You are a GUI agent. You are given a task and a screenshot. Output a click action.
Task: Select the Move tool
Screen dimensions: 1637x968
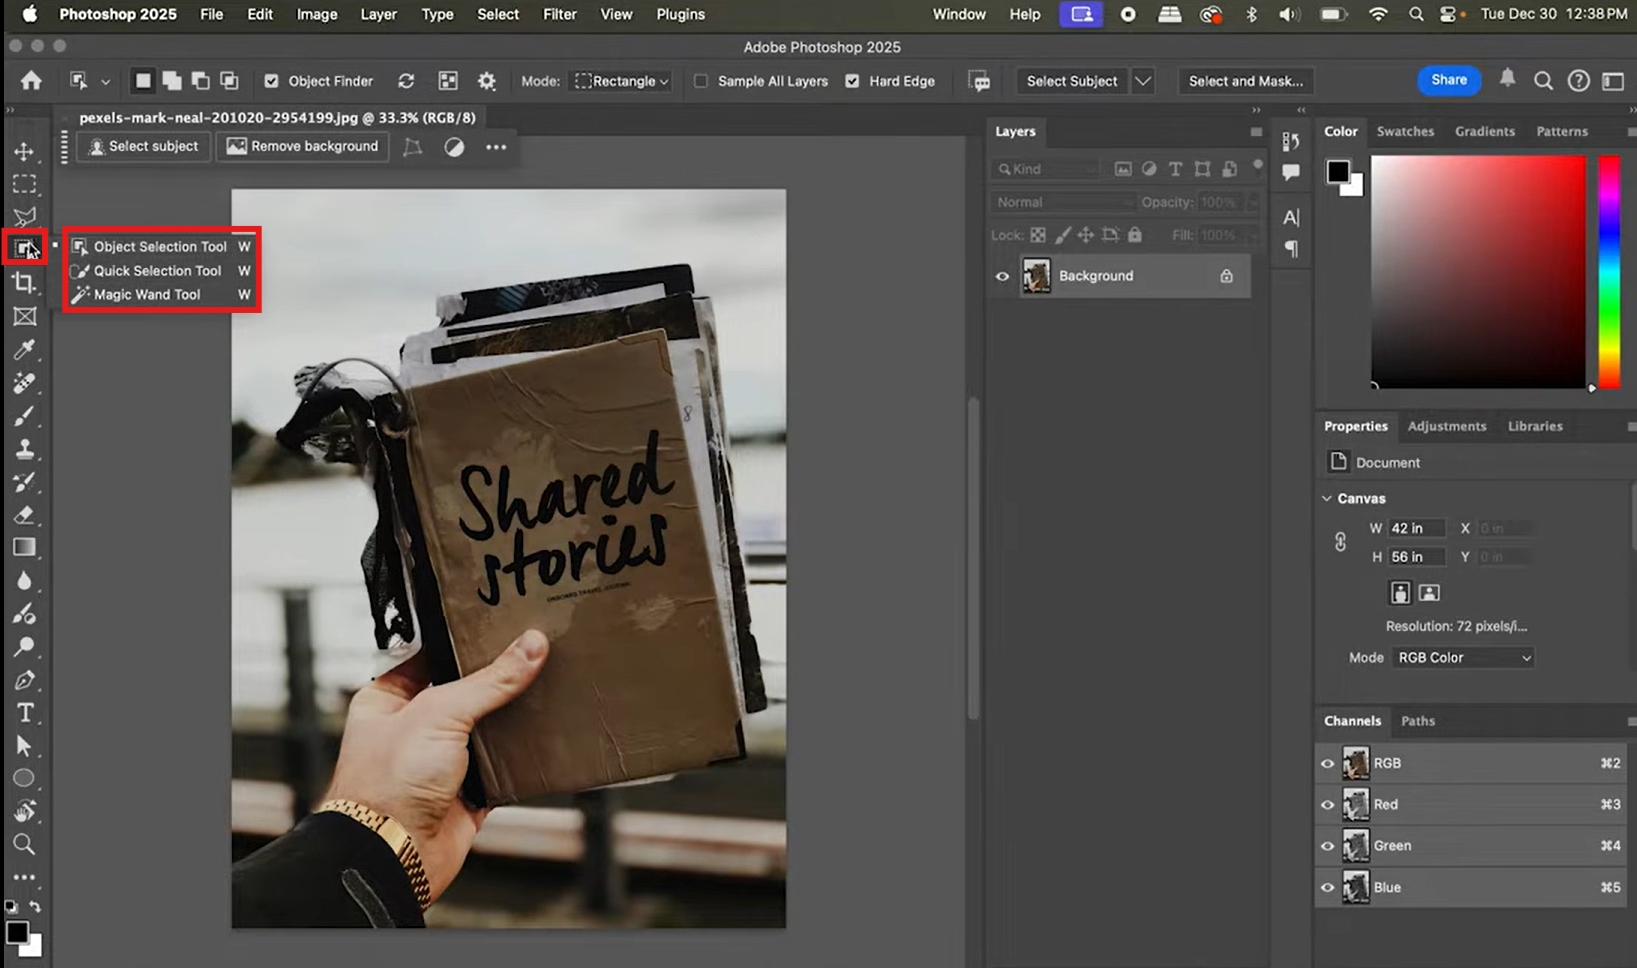[x=24, y=151]
